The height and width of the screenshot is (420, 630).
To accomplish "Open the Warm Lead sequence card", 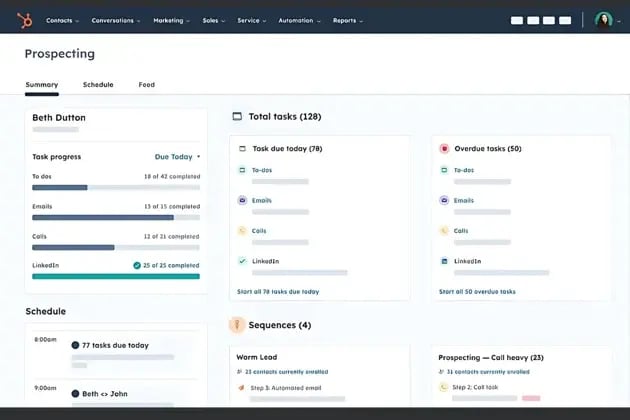I will click(257, 357).
